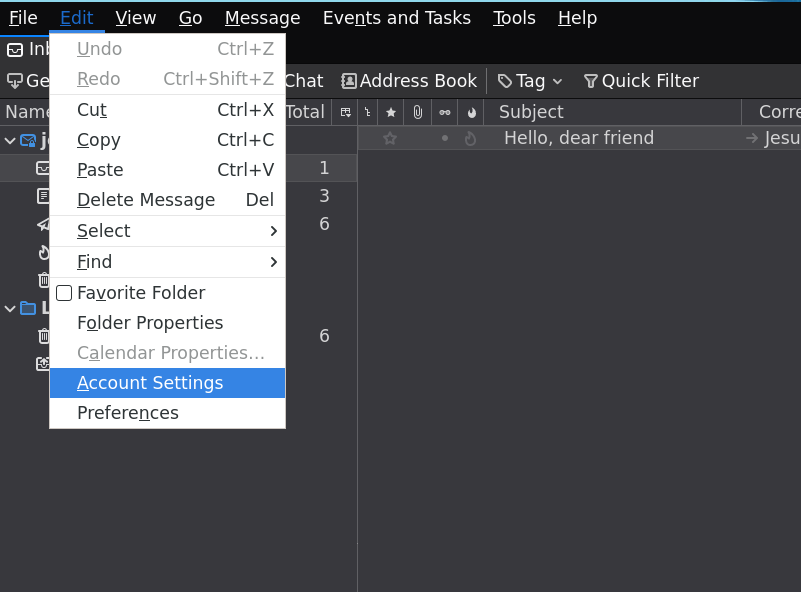
Task: Click the thread column header icon
Action: 368,112
